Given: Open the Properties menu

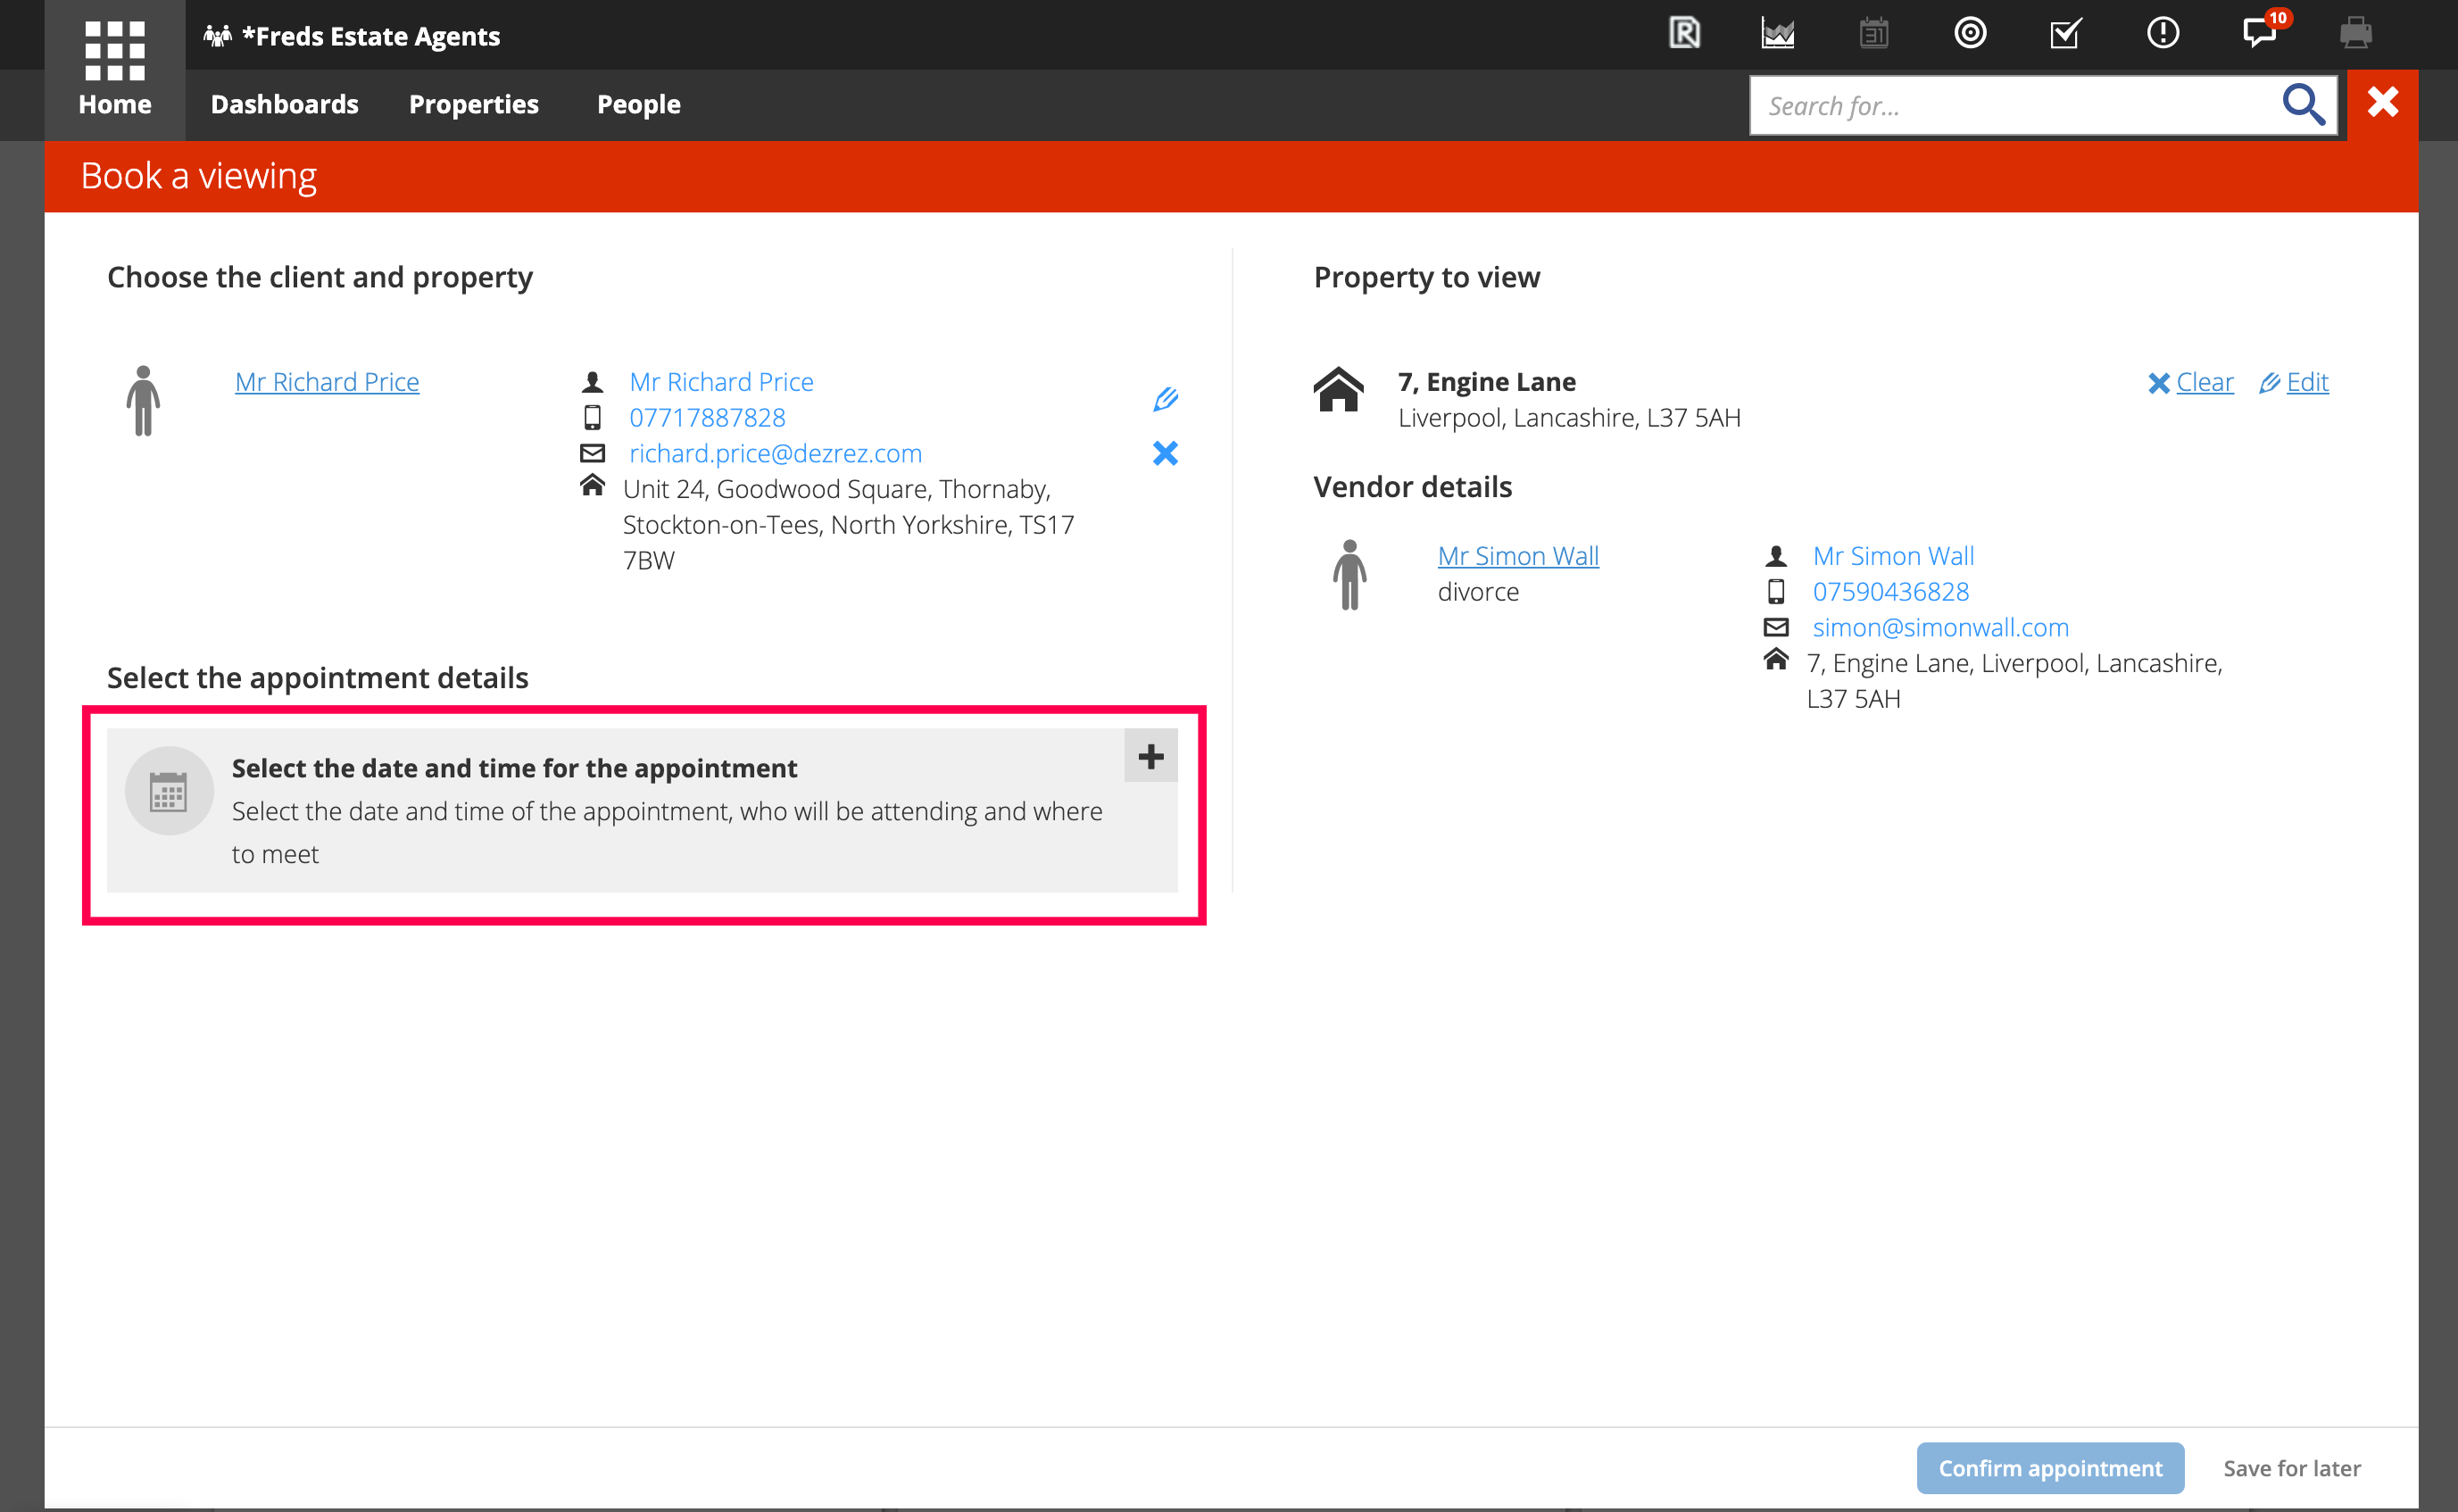Looking at the screenshot, I should (x=474, y=104).
